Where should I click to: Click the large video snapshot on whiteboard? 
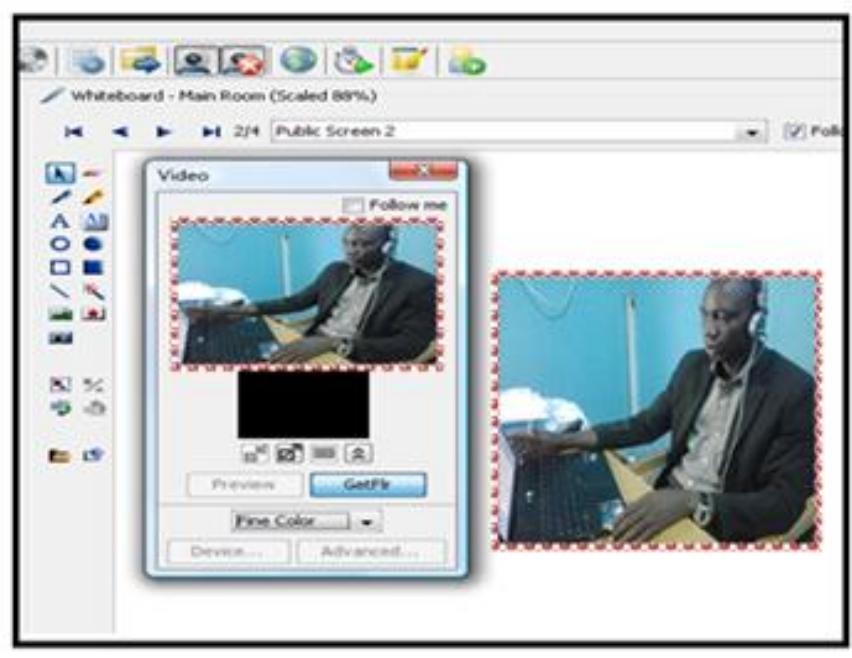[x=656, y=410]
